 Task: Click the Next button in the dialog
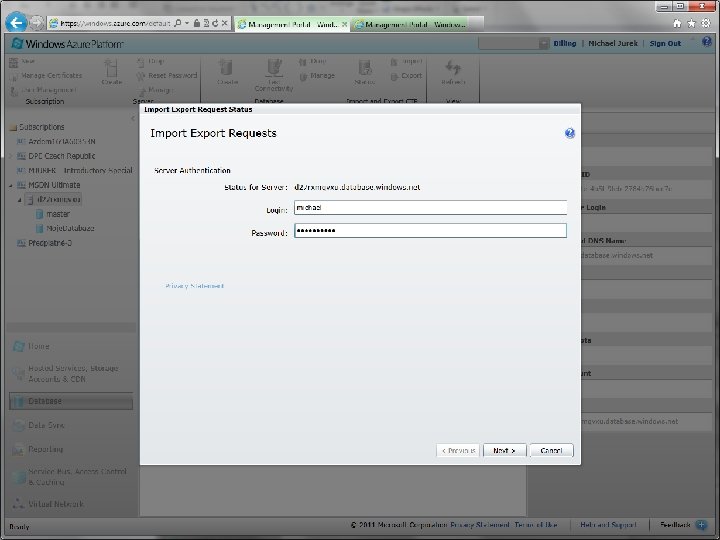coord(504,450)
